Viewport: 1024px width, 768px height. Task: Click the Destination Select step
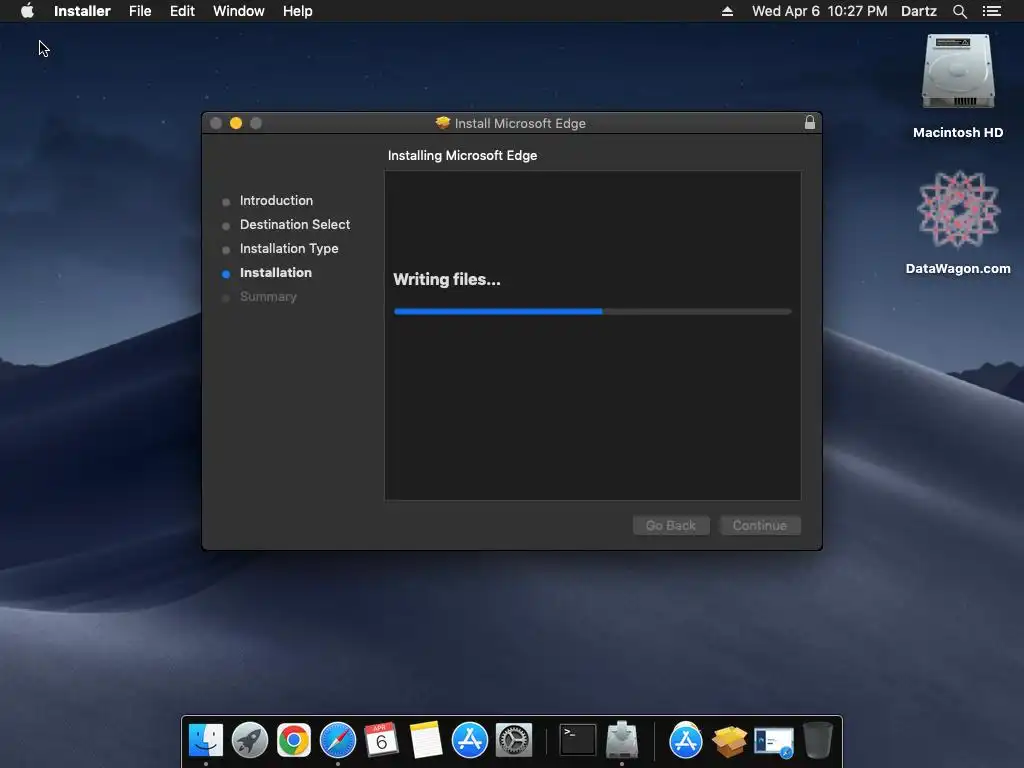pyautogui.click(x=295, y=225)
